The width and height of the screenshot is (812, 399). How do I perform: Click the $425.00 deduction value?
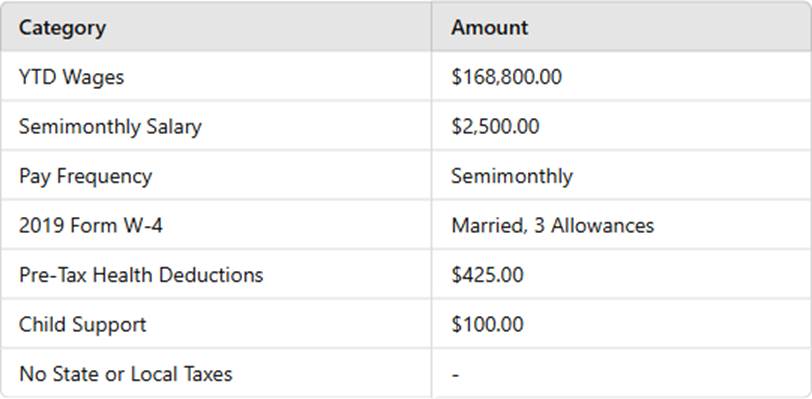click(487, 275)
